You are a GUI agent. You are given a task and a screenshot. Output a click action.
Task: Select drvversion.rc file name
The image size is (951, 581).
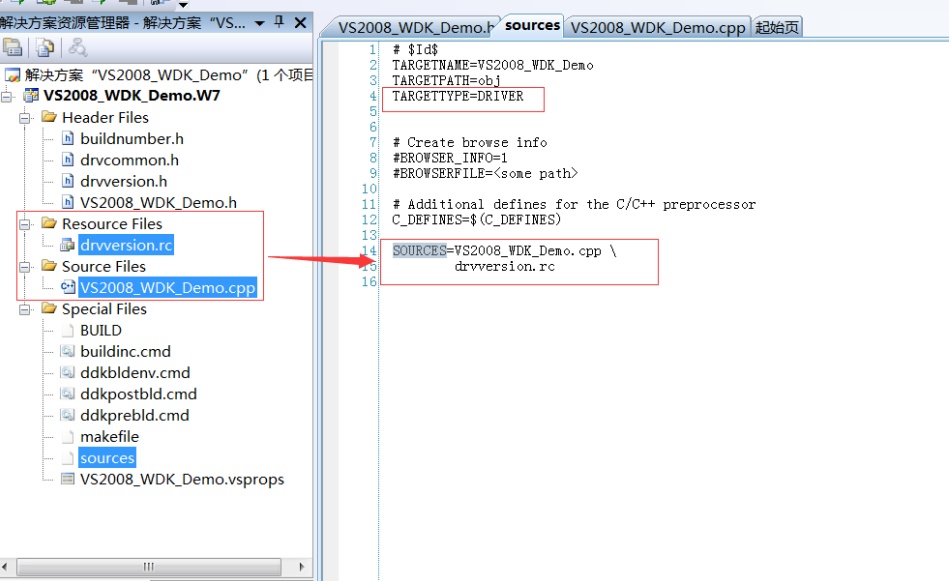126,245
